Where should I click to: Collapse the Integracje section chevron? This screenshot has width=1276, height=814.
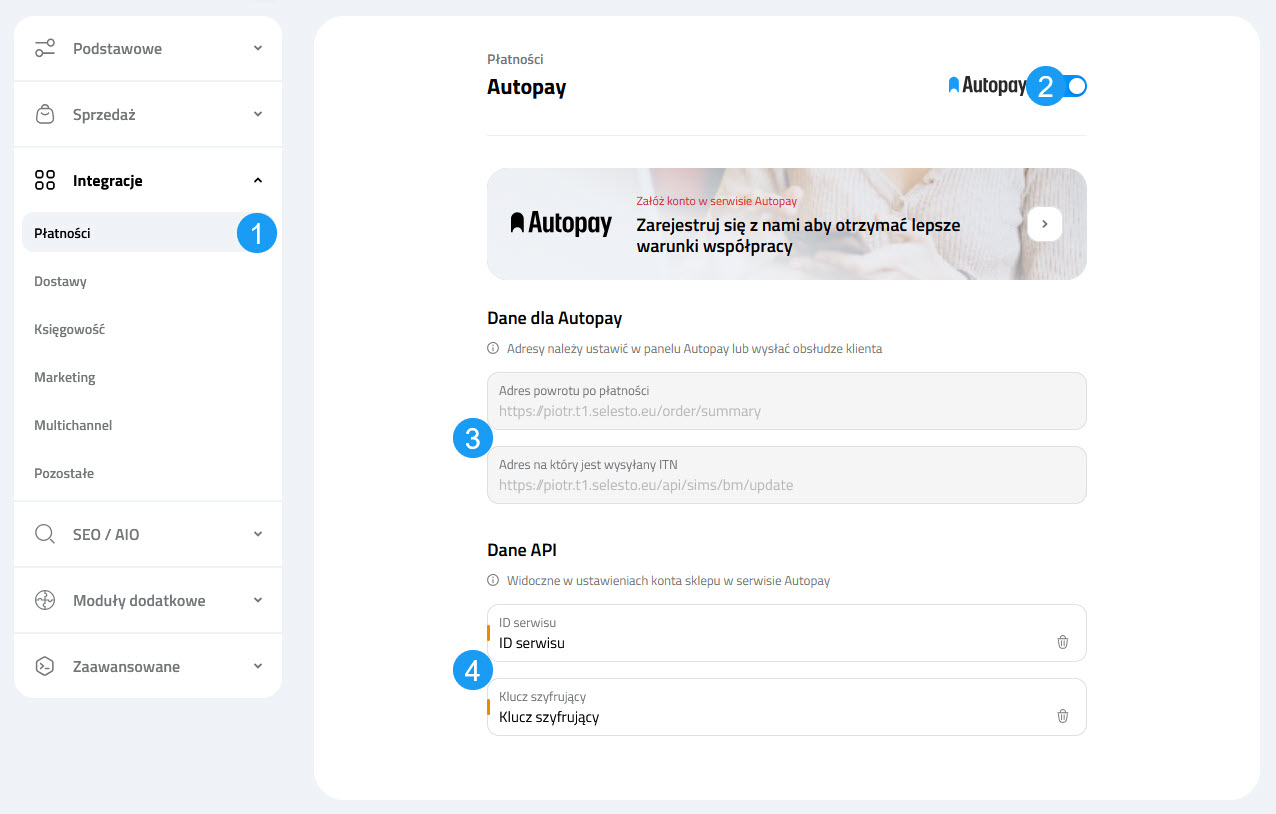tap(258, 181)
